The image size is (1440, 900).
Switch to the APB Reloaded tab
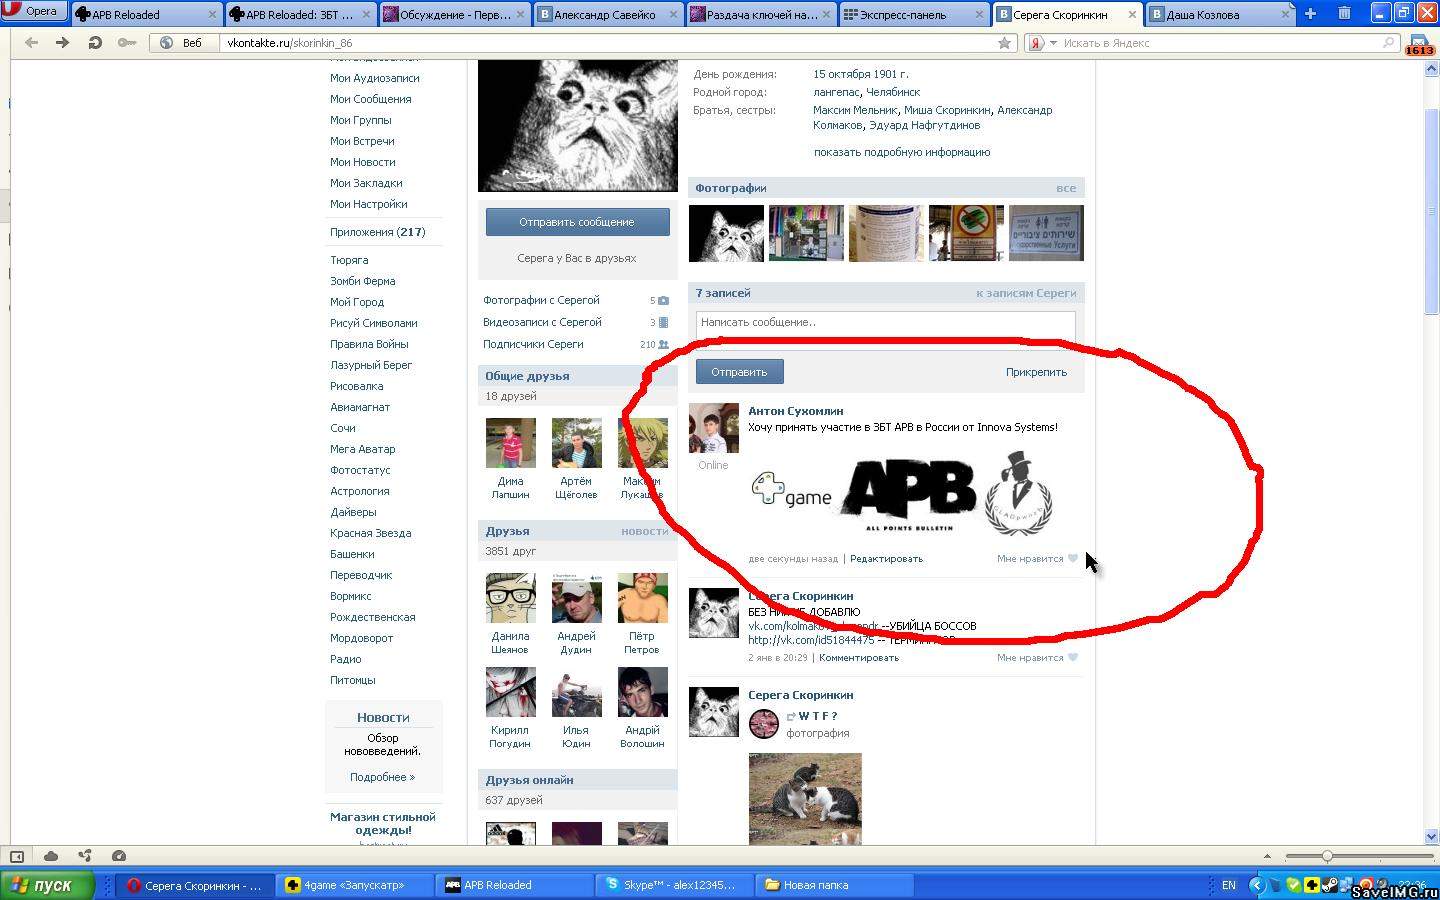[x=146, y=14]
